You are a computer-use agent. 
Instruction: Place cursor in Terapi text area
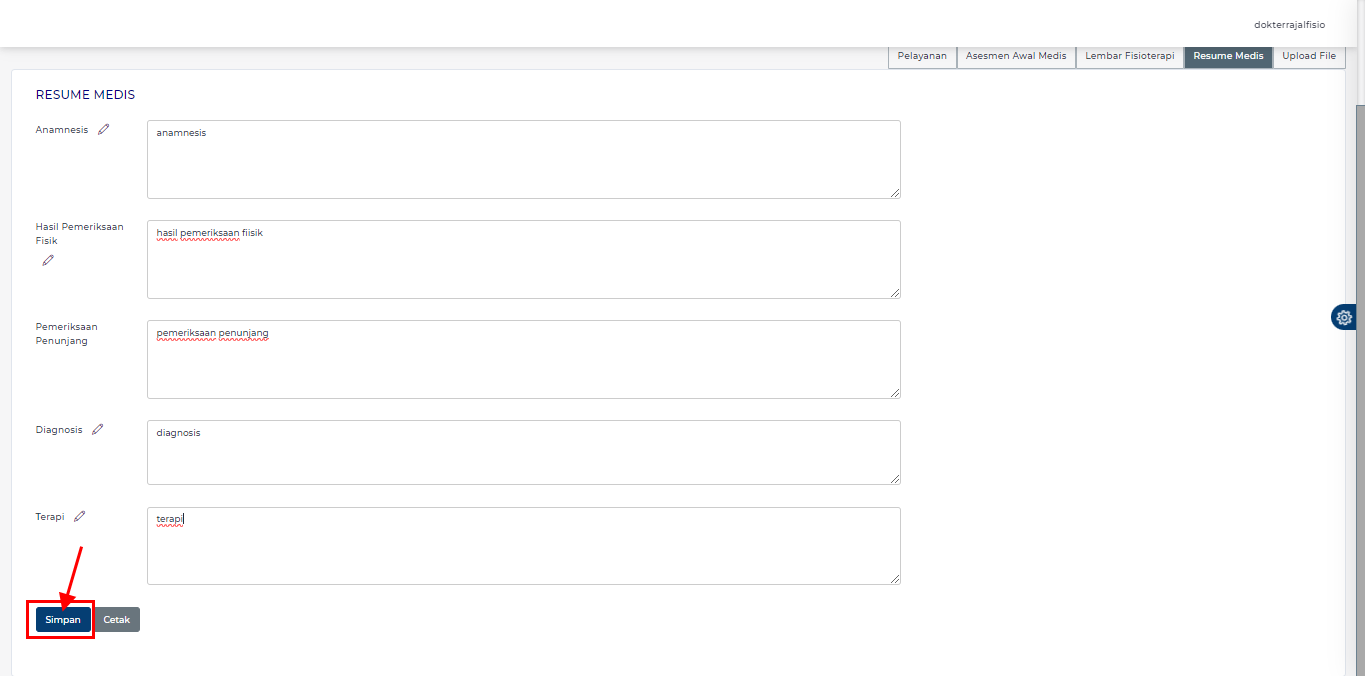click(x=523, y=546)
